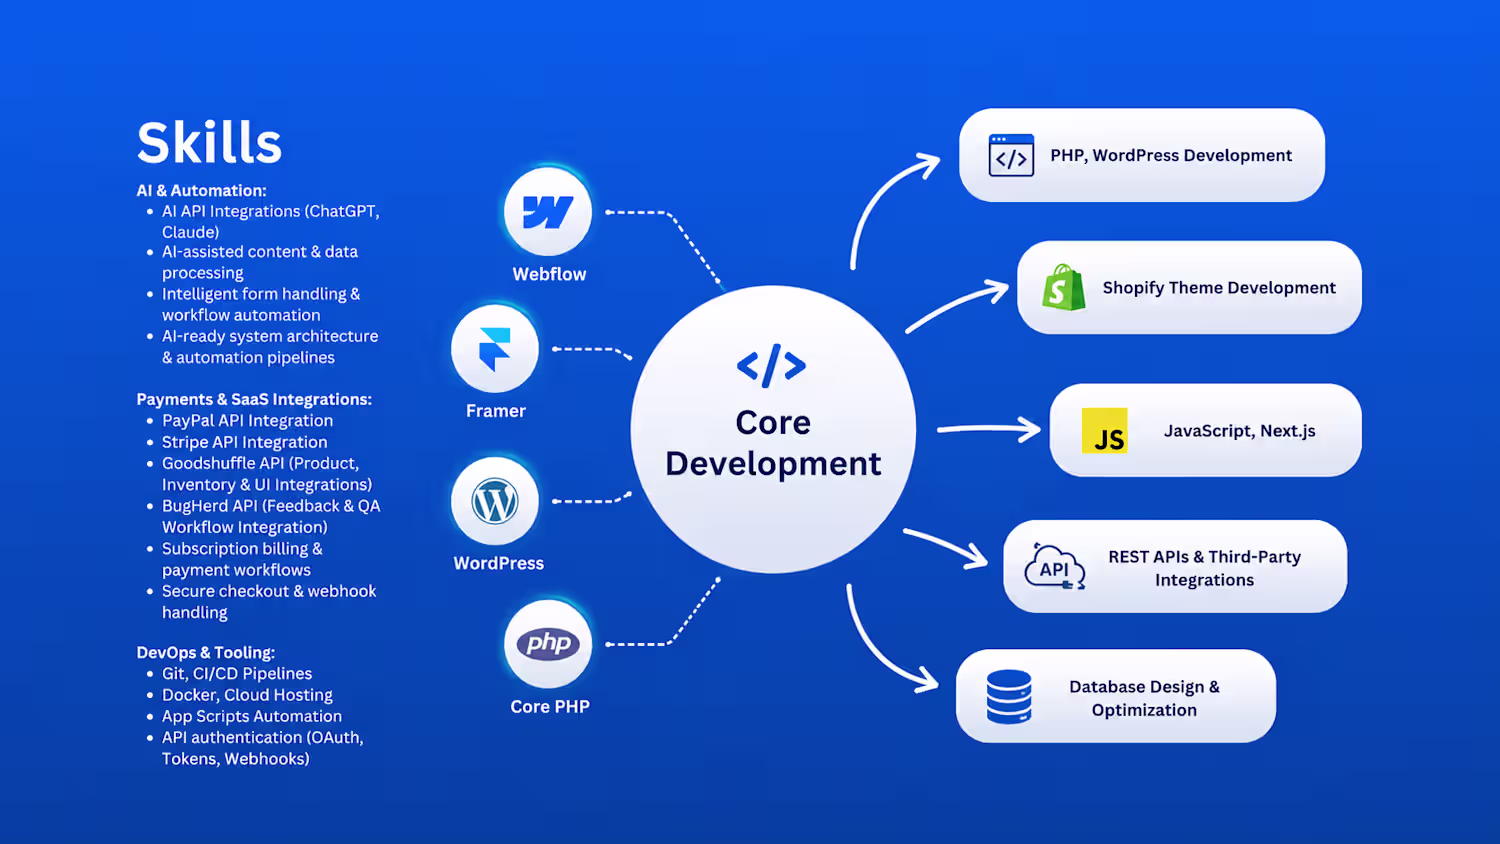1500x844 pixels.
Task: Select Database Design & Optimization card
Action: (x=1116, y=696)
